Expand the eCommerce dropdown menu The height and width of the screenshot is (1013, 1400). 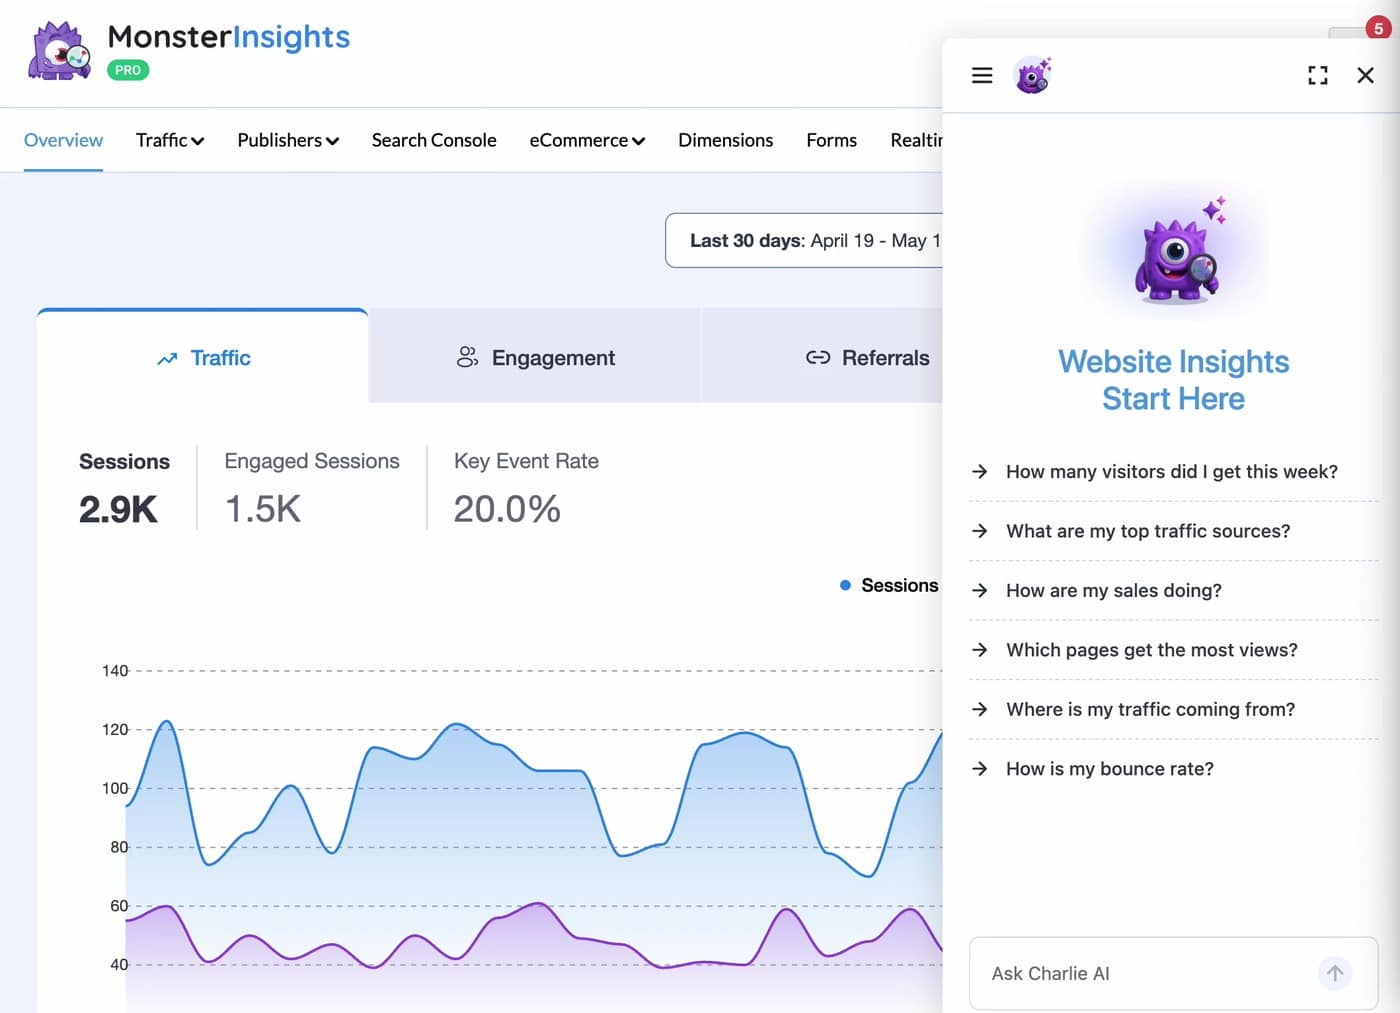point(587,140)
